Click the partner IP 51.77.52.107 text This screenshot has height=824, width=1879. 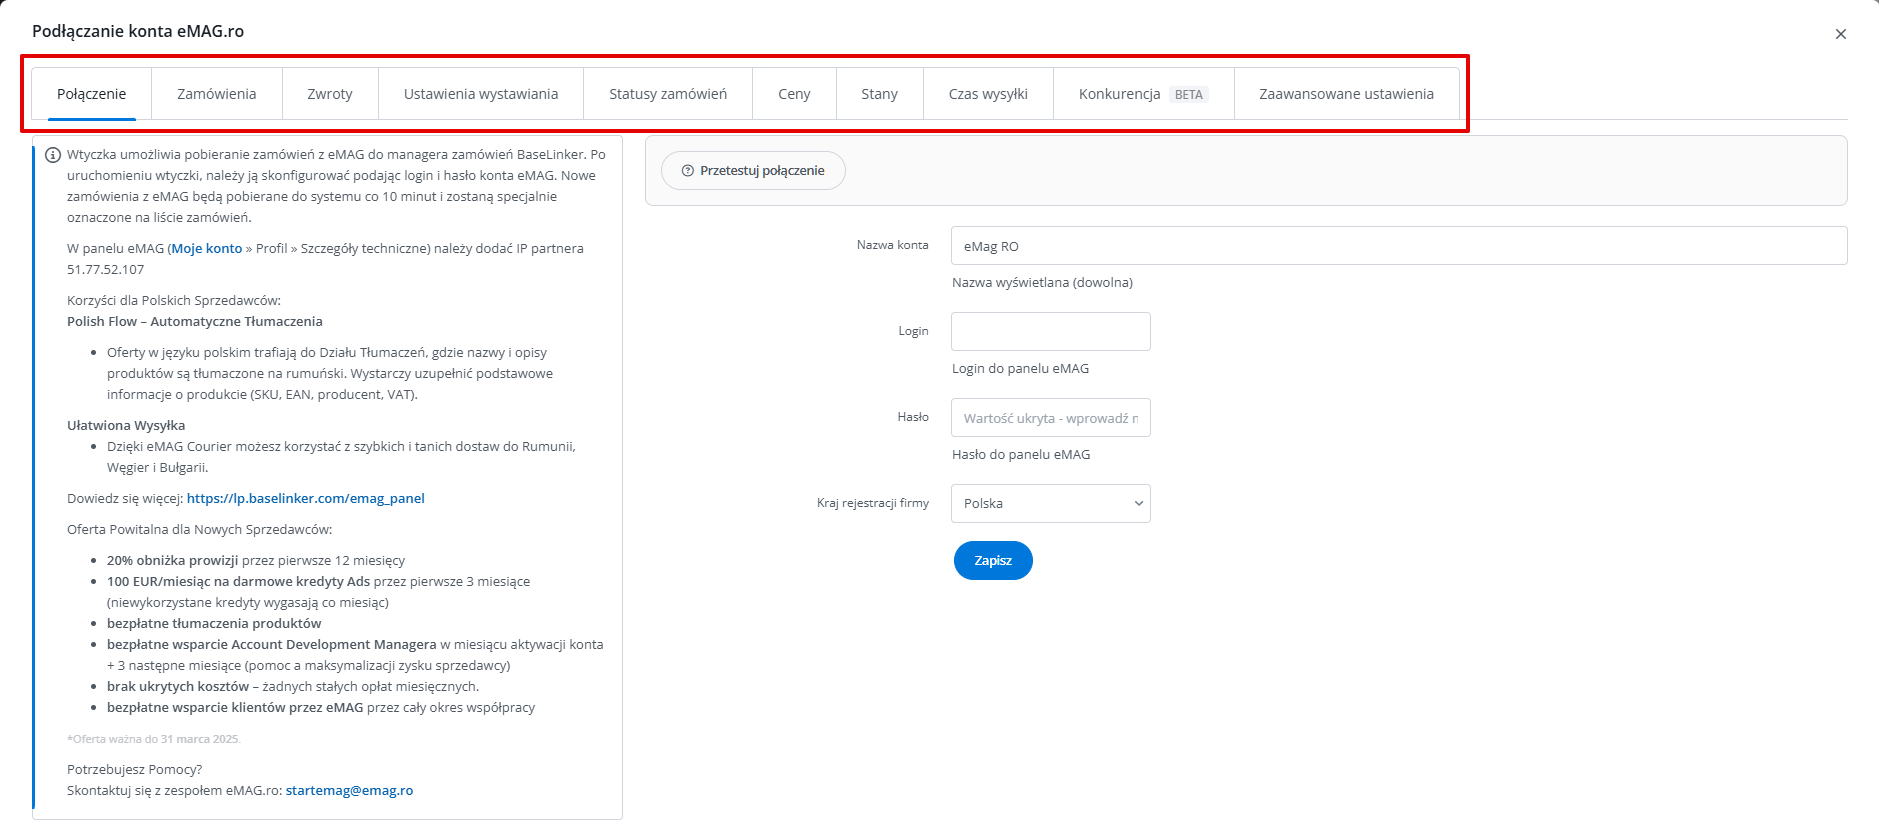106,270
